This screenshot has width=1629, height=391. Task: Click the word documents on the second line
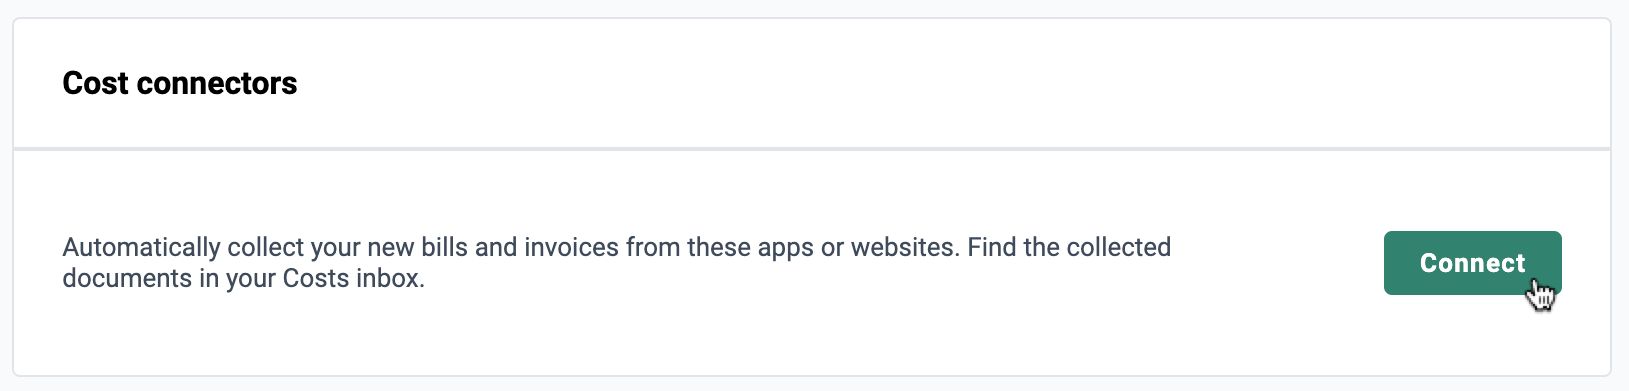click(x=127, y=278)
